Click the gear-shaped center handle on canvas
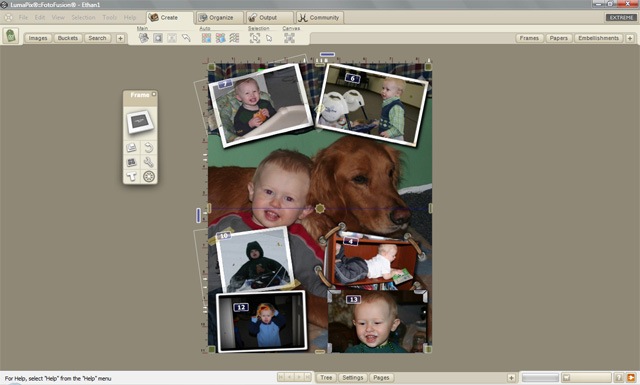640x385 pixels. point(320,209)
